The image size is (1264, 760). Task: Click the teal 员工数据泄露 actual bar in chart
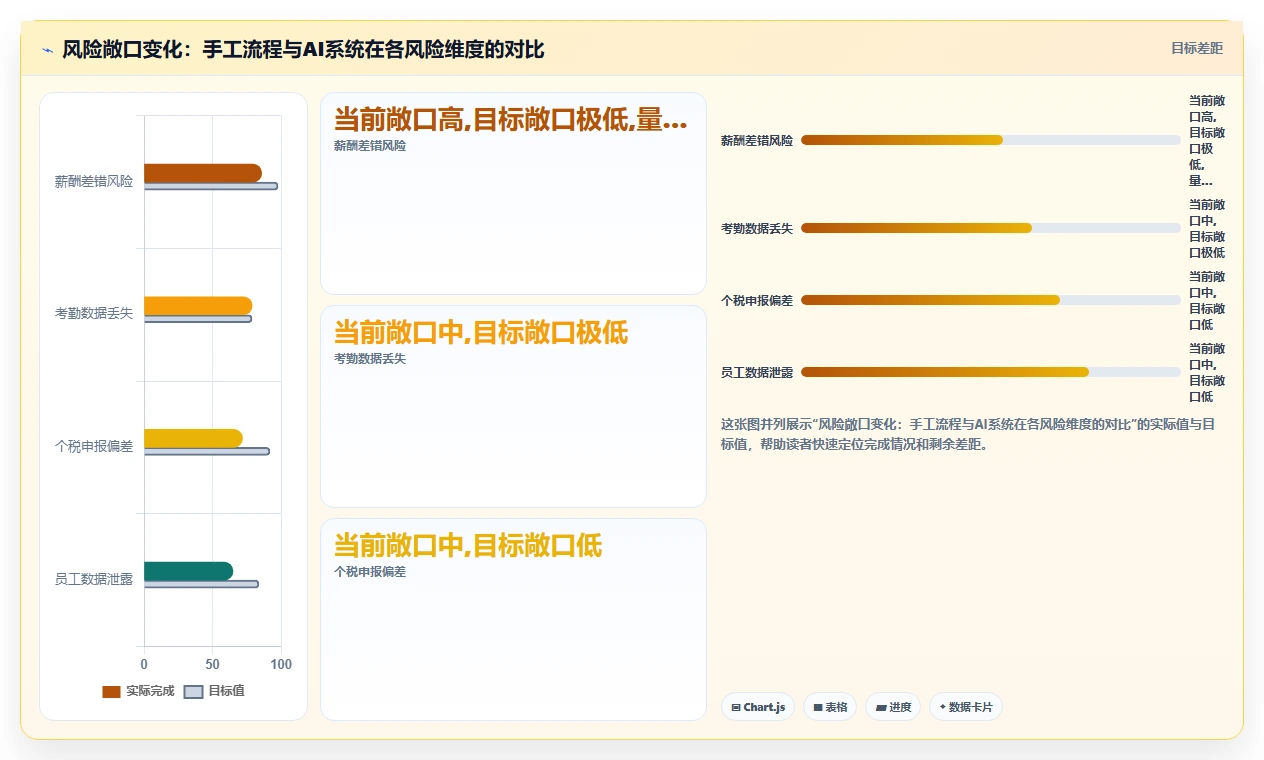(188, 571)
